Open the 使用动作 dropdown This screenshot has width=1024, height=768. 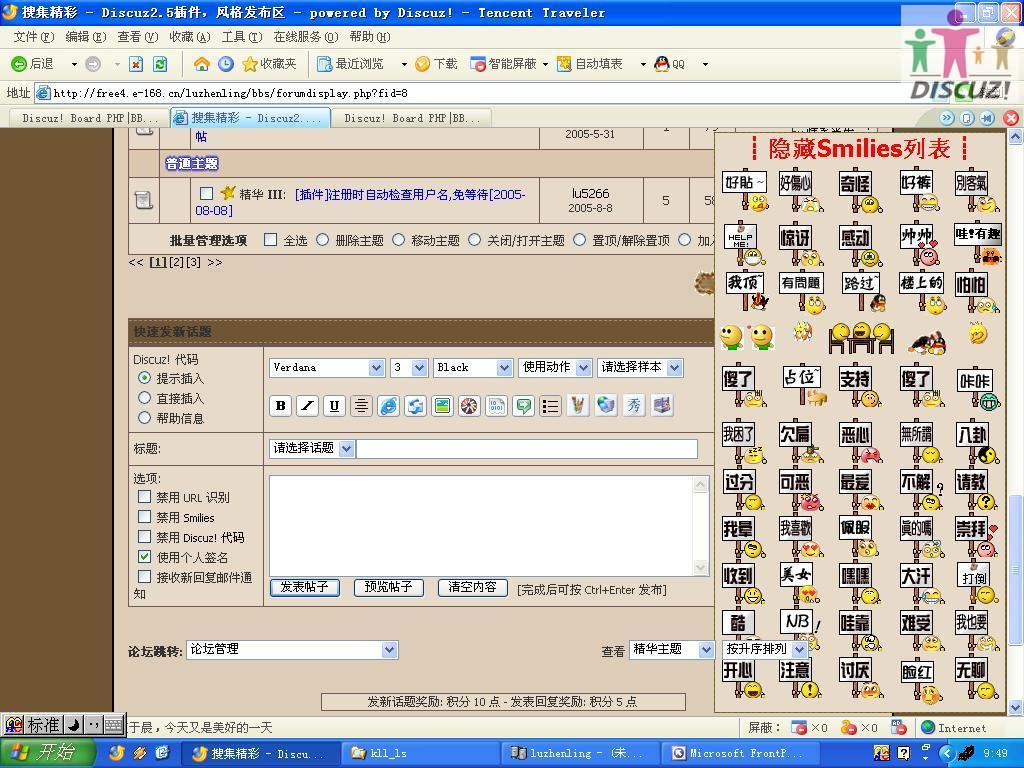point(555,368)
